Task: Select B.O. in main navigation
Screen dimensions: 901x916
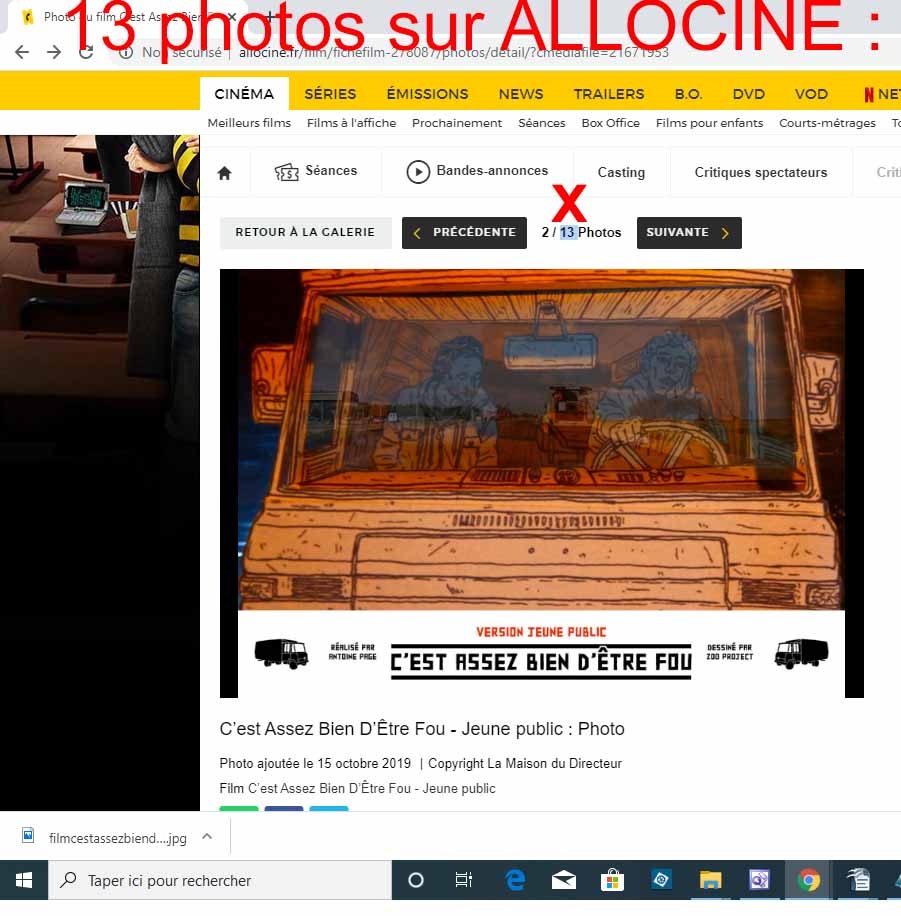Action: coord(688,94)
